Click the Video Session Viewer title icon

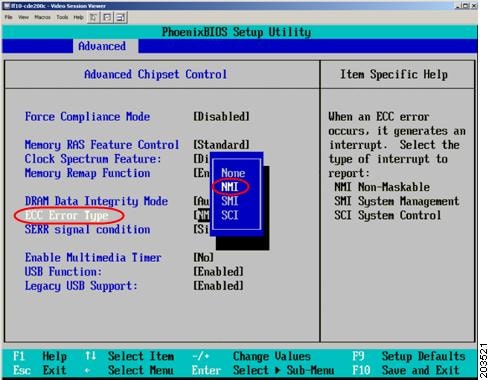[x=6, y=6]
